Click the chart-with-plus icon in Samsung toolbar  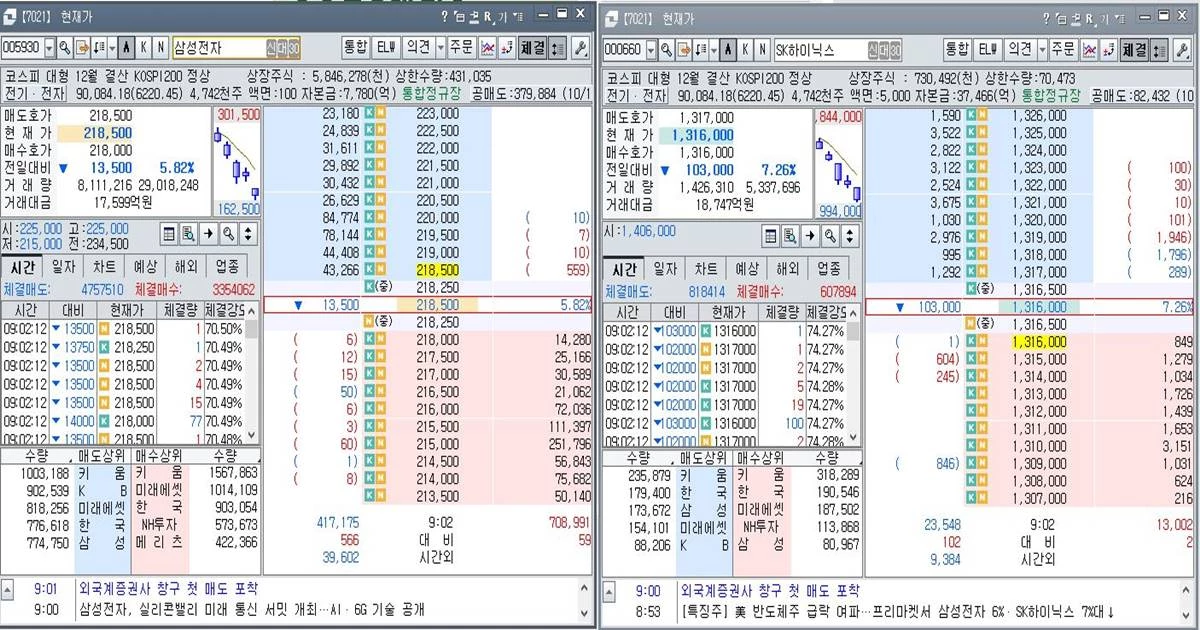pyautogui.click(x=507, y=48)
